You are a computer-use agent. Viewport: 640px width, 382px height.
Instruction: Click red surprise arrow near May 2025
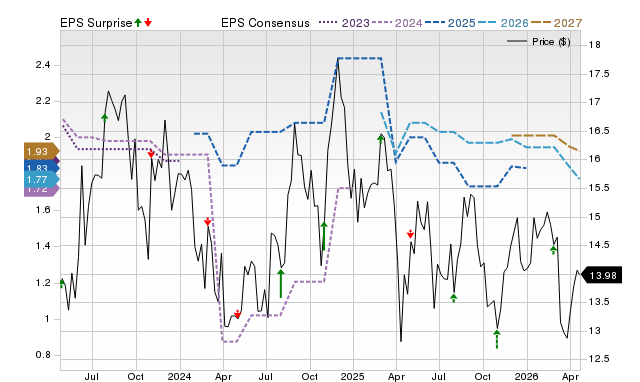410,234
